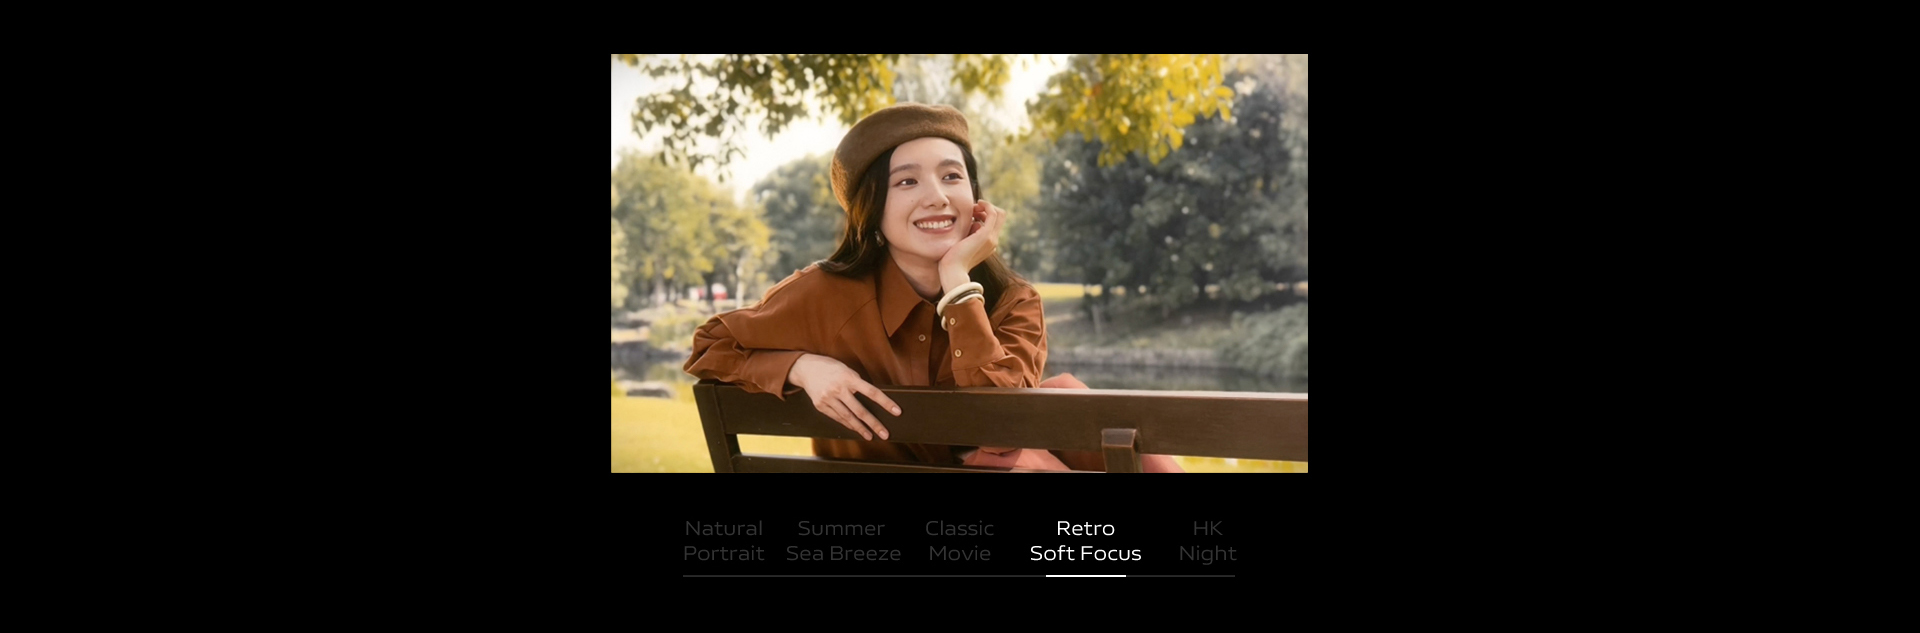Click the word "Natural" in the filter list
Screen dimensions: 1920x633
[x=723, y=528]
